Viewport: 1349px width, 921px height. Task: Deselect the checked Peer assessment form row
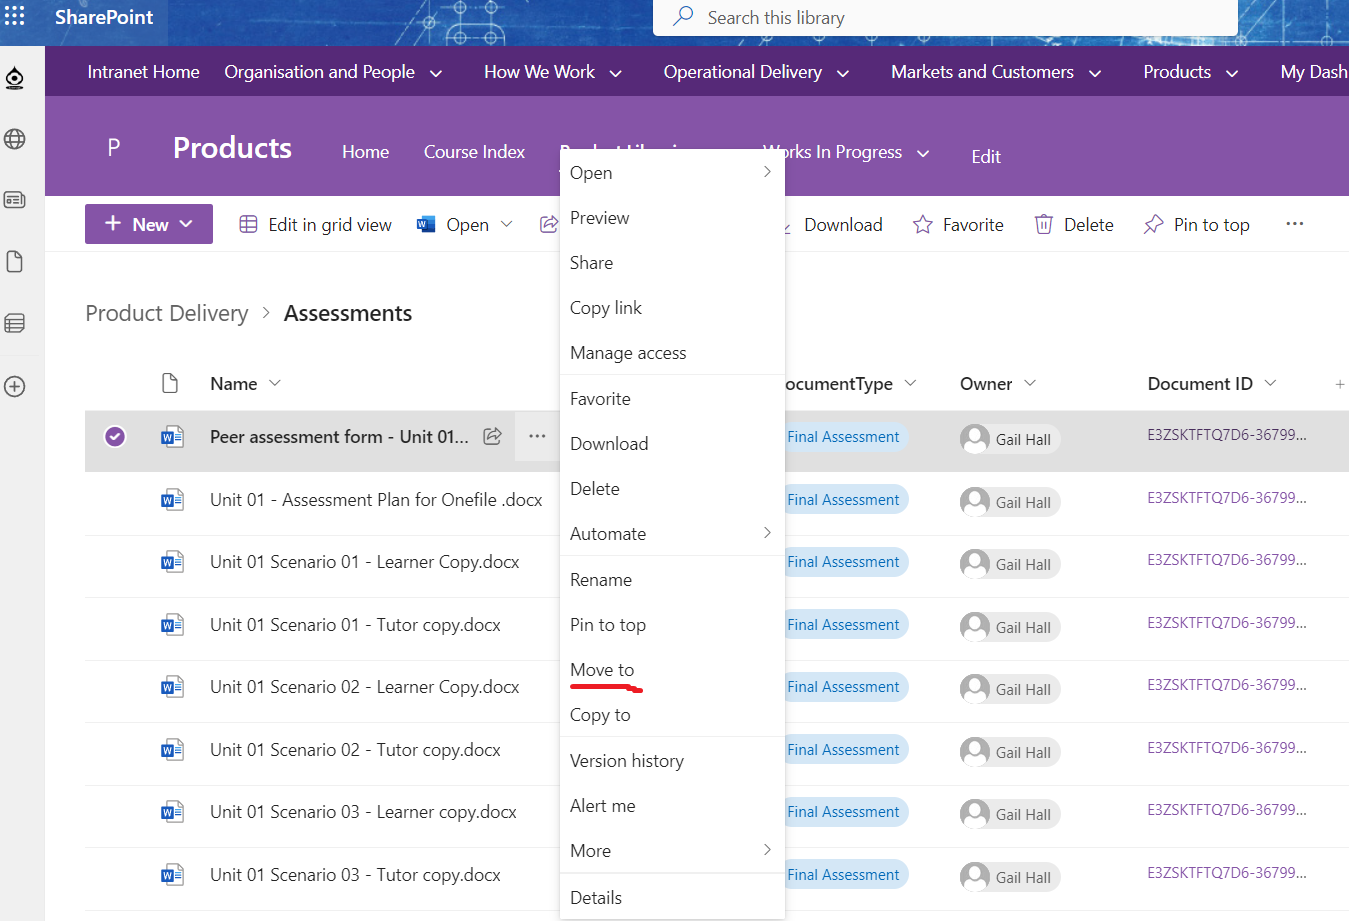(115, 436)
